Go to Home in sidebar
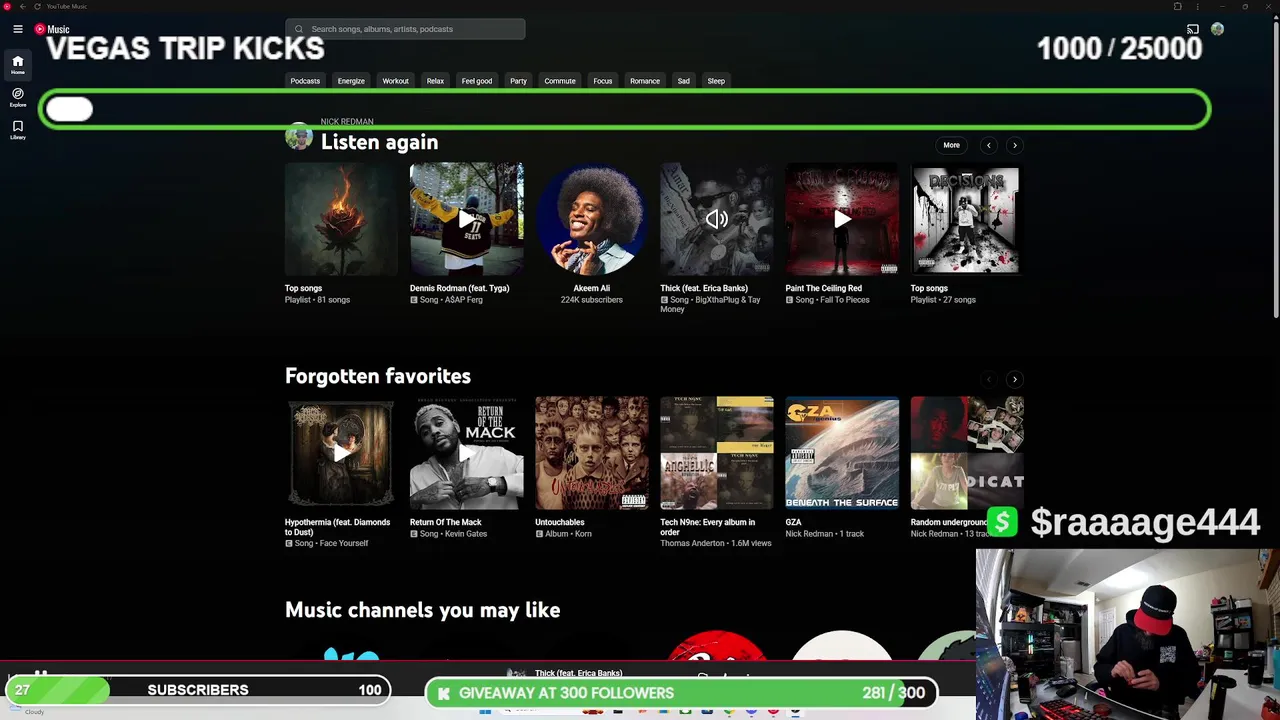 tap(18, 65)
